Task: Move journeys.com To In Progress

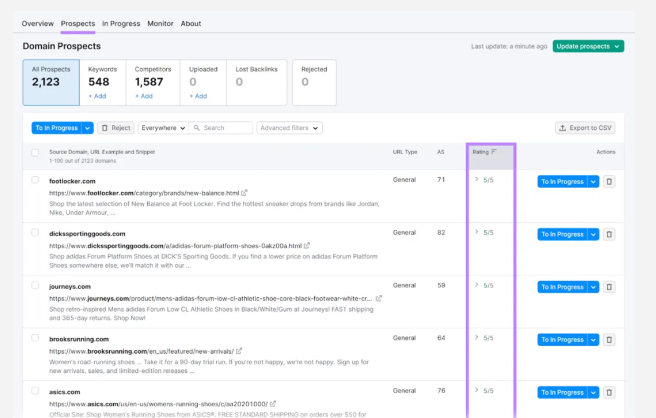Action: click(x=562, y=287)
